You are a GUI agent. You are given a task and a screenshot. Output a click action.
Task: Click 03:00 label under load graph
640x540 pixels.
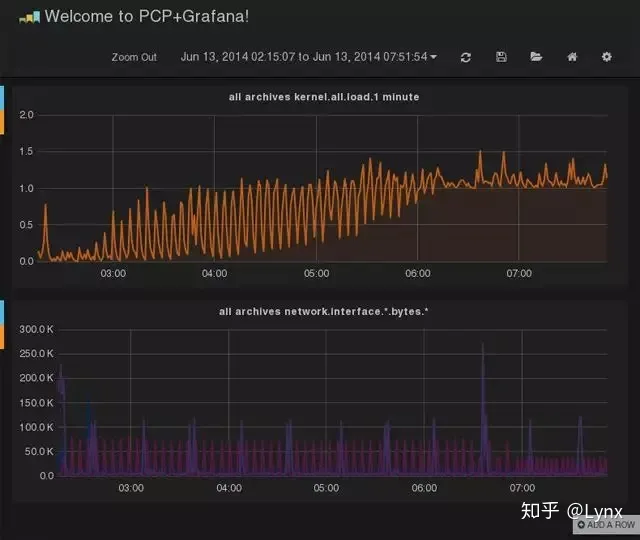click(113, 273)
